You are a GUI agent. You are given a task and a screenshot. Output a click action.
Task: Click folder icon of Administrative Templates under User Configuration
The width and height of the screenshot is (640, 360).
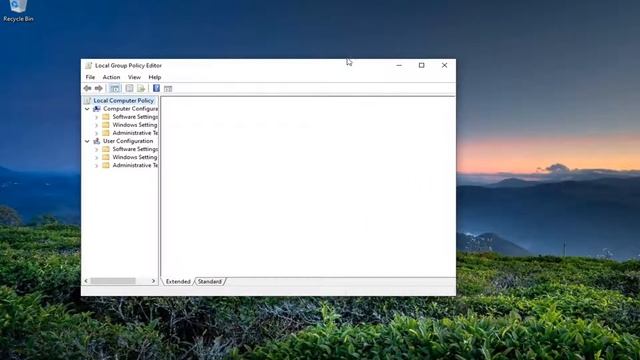106,165
